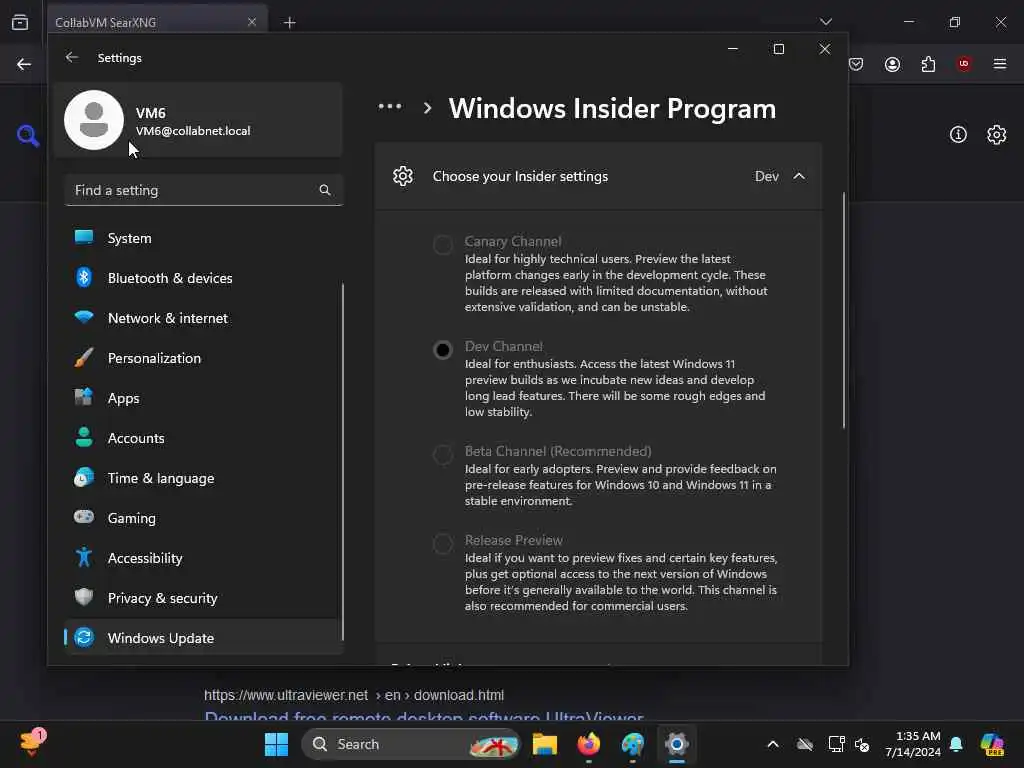
Task: Open Firefox tab overview button
Action: 20,22
